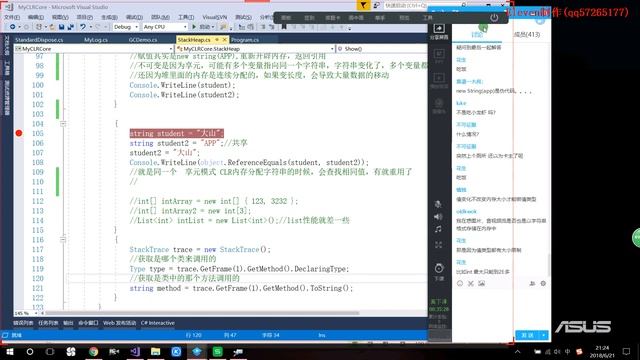Open the action center notification icon
The image size is (640, 360).
(x=627, y=351)
